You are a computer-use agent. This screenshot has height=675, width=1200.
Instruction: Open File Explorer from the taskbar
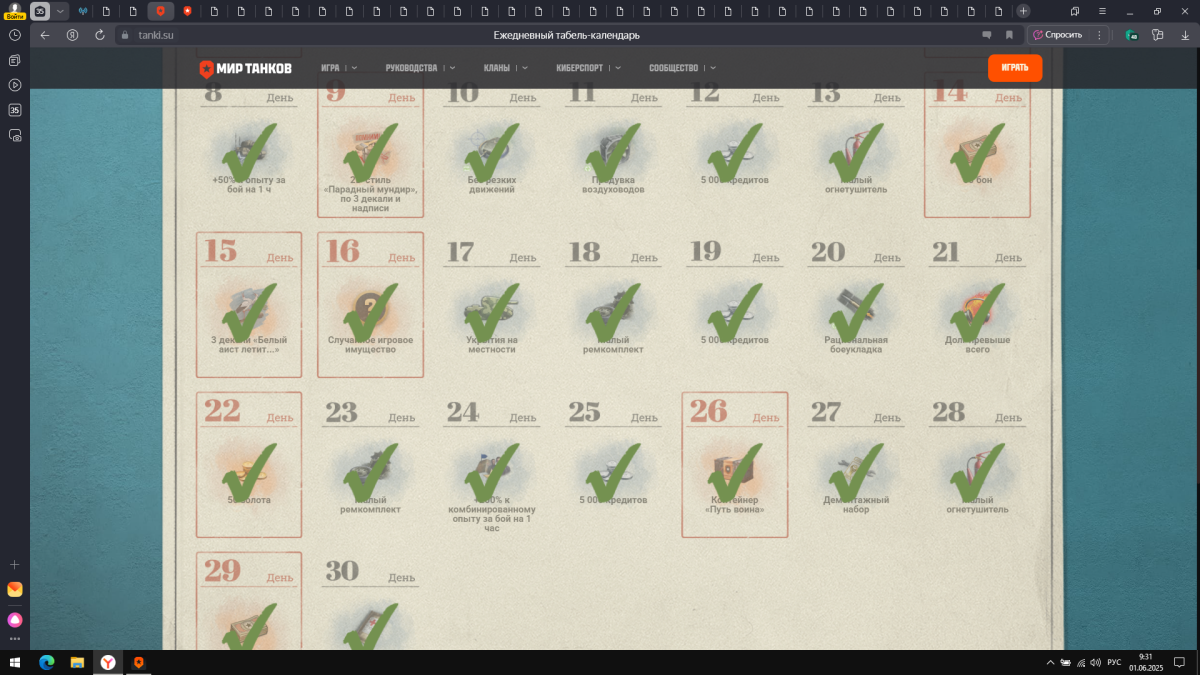tap(77, 662)
